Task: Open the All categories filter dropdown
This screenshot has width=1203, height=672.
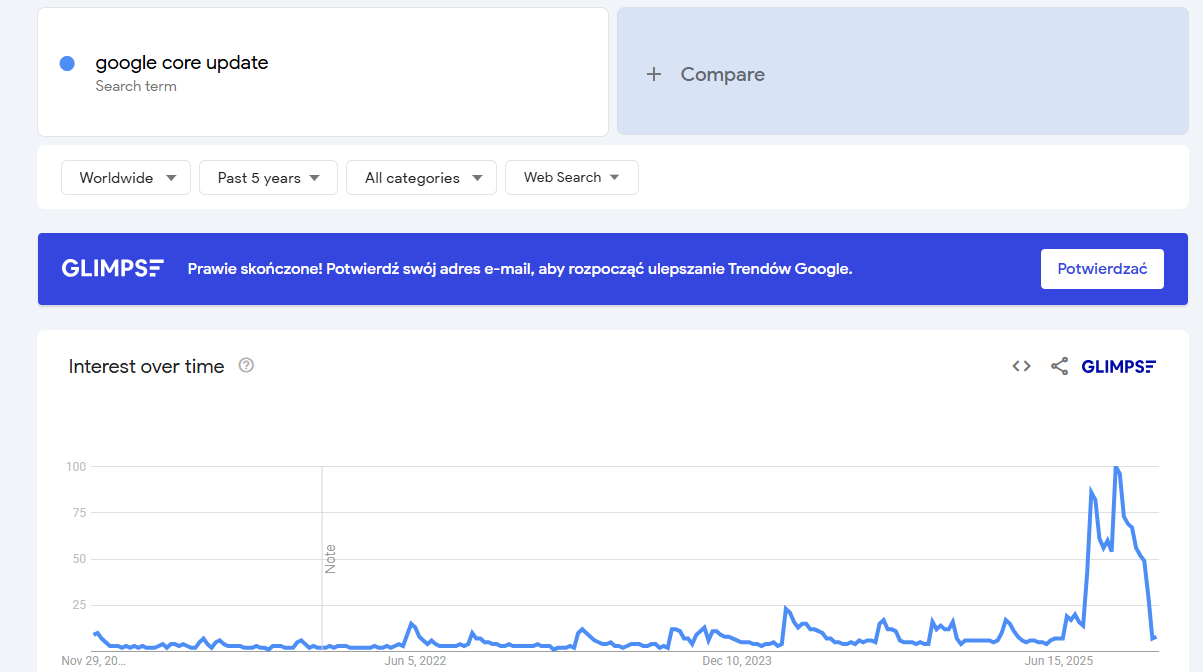Action: coord(421,177)
